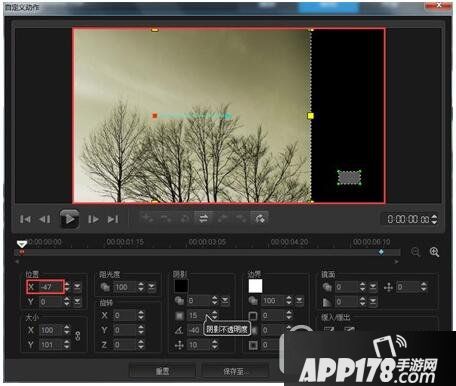Step forward one frame
This screenshot has width=456, height=386.
(93, 219)
